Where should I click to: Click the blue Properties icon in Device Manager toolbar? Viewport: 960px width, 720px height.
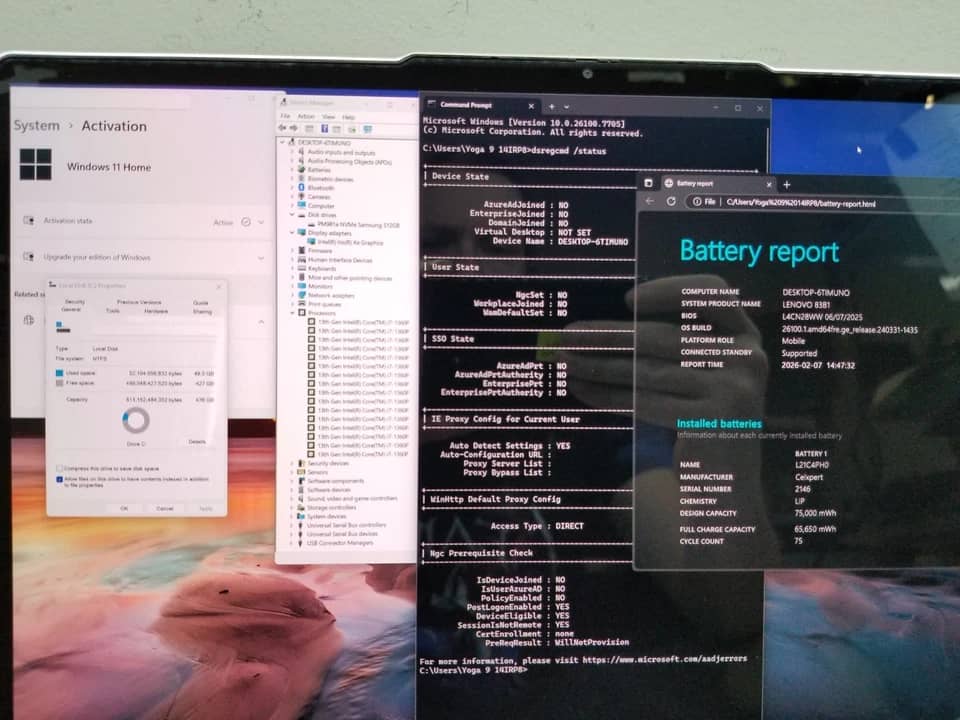[324, 129]
